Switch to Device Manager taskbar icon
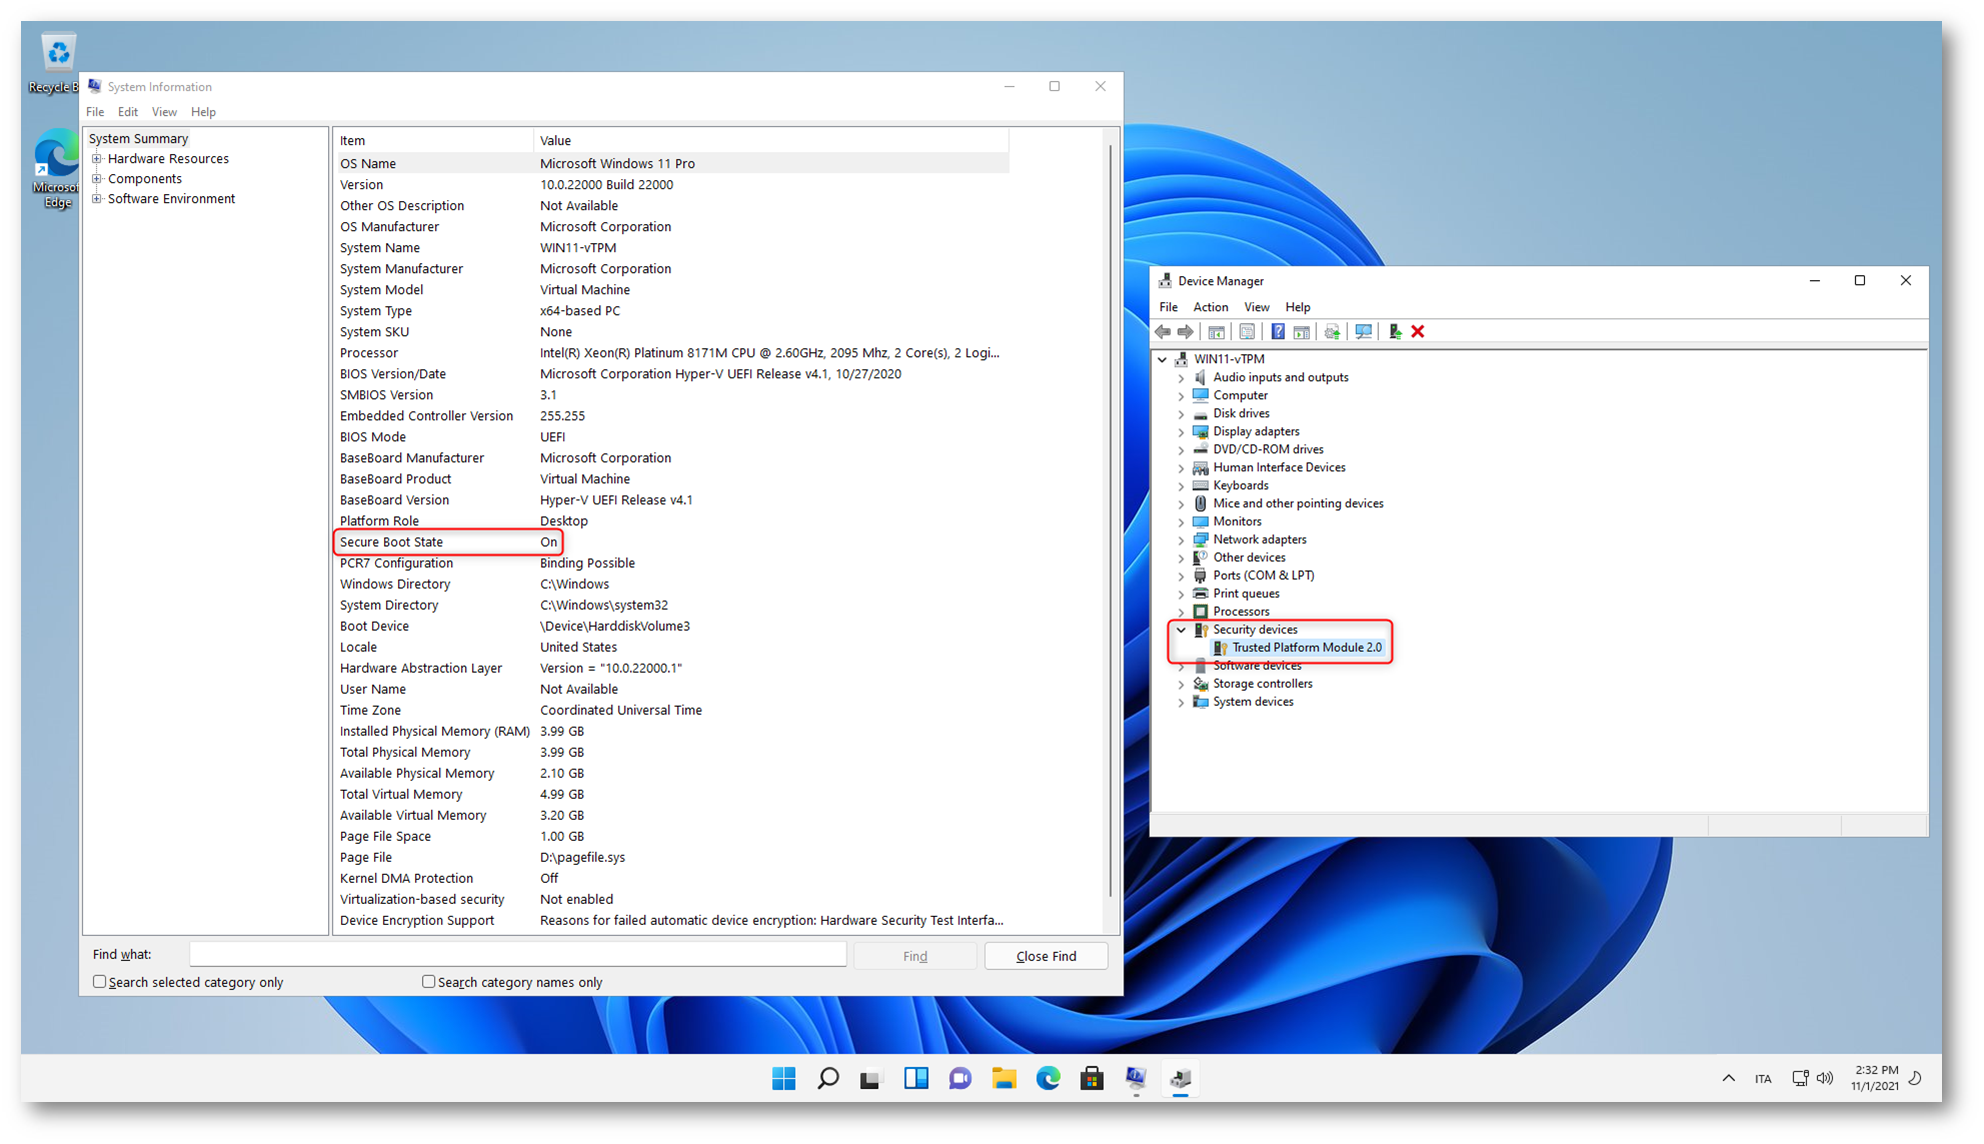The width and height of the screenshot is (1984, 1144). point(1180,1078)
